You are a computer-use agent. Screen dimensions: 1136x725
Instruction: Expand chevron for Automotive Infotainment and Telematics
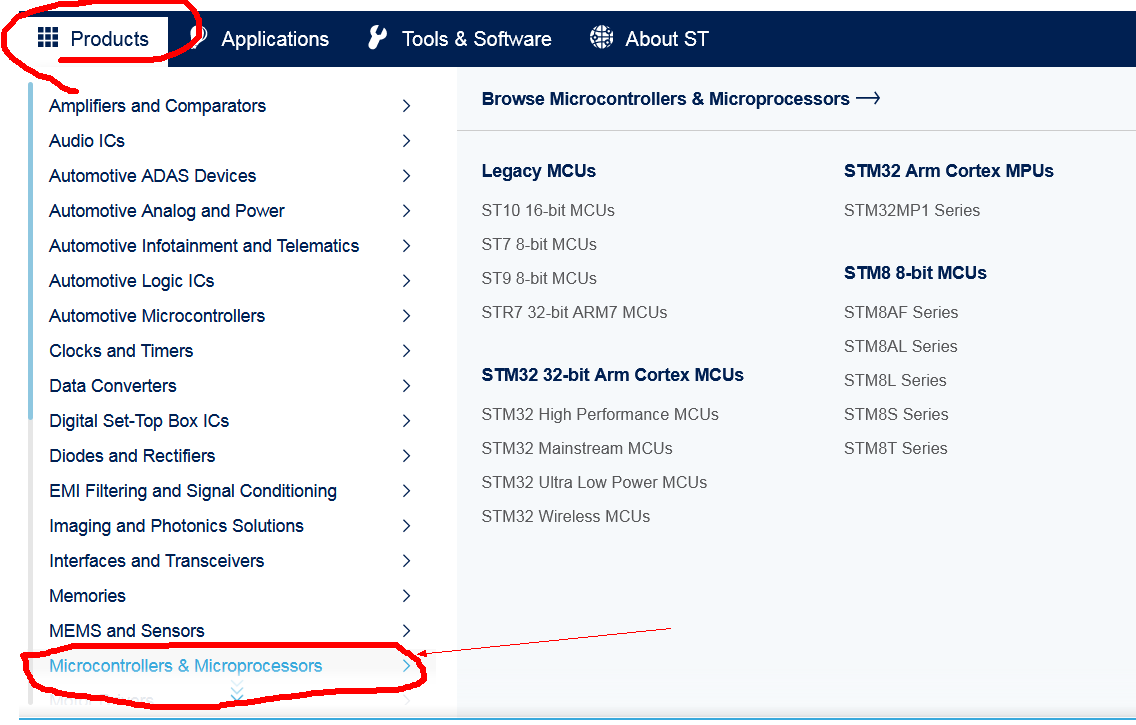406,246
